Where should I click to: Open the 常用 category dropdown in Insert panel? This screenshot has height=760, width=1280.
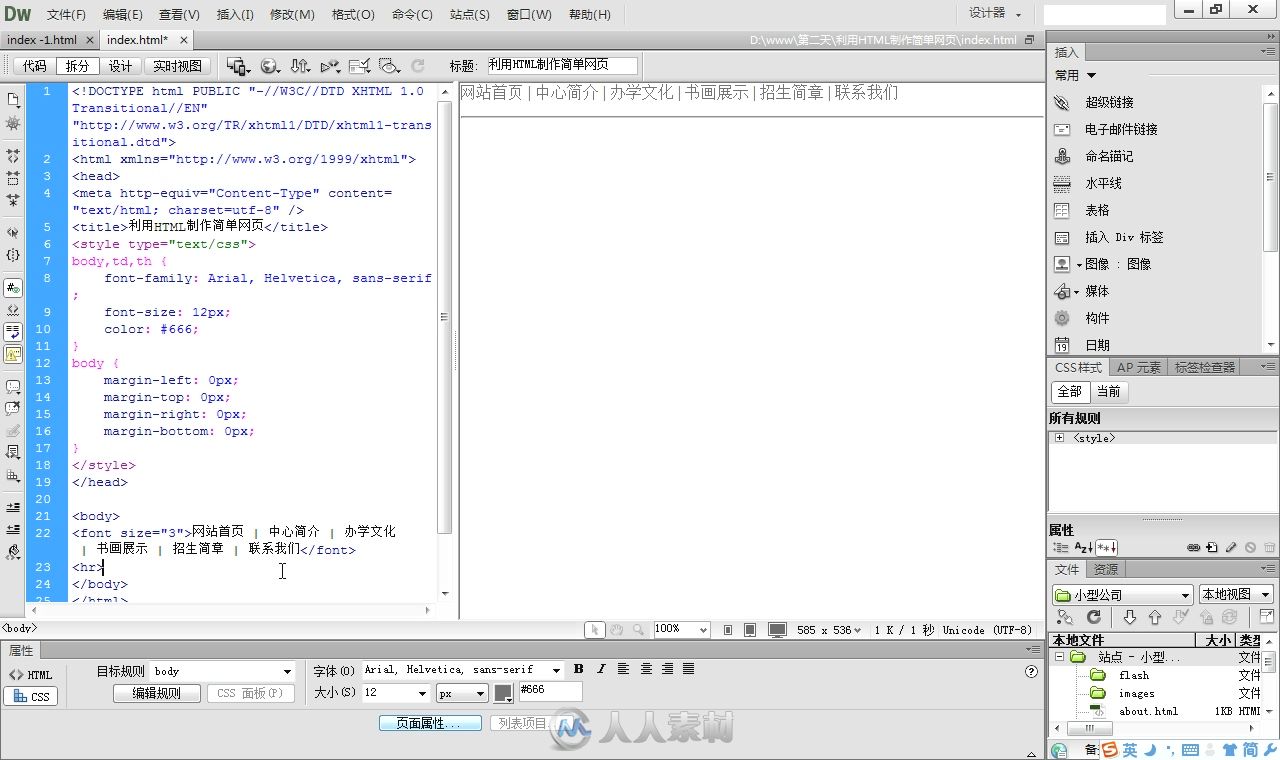click(x=1076, y=75)
